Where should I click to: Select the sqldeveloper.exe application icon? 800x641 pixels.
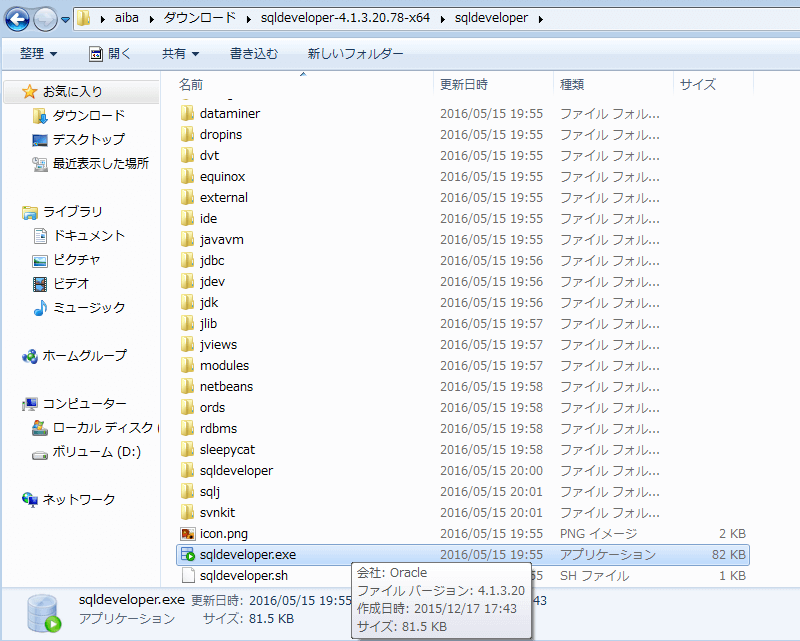(x=188, y=555)
